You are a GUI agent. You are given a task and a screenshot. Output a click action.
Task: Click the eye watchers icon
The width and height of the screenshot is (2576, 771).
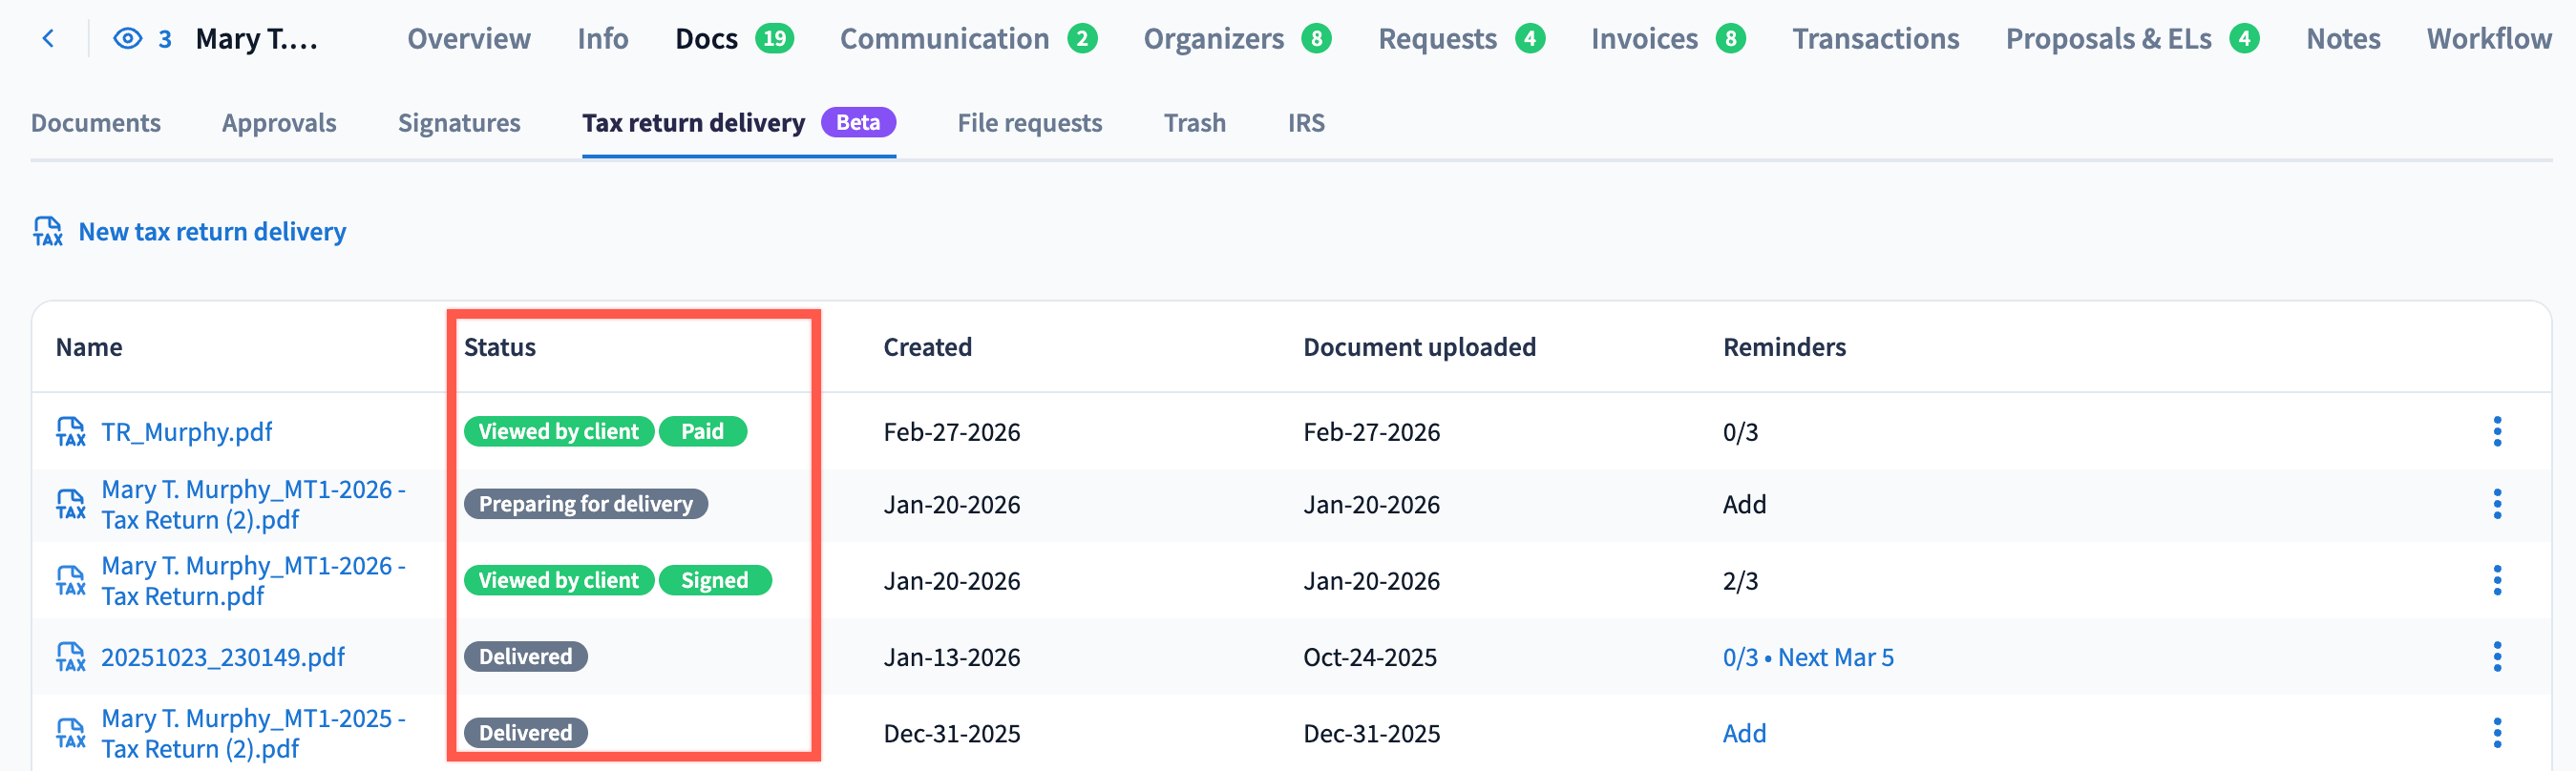[128, 39]
